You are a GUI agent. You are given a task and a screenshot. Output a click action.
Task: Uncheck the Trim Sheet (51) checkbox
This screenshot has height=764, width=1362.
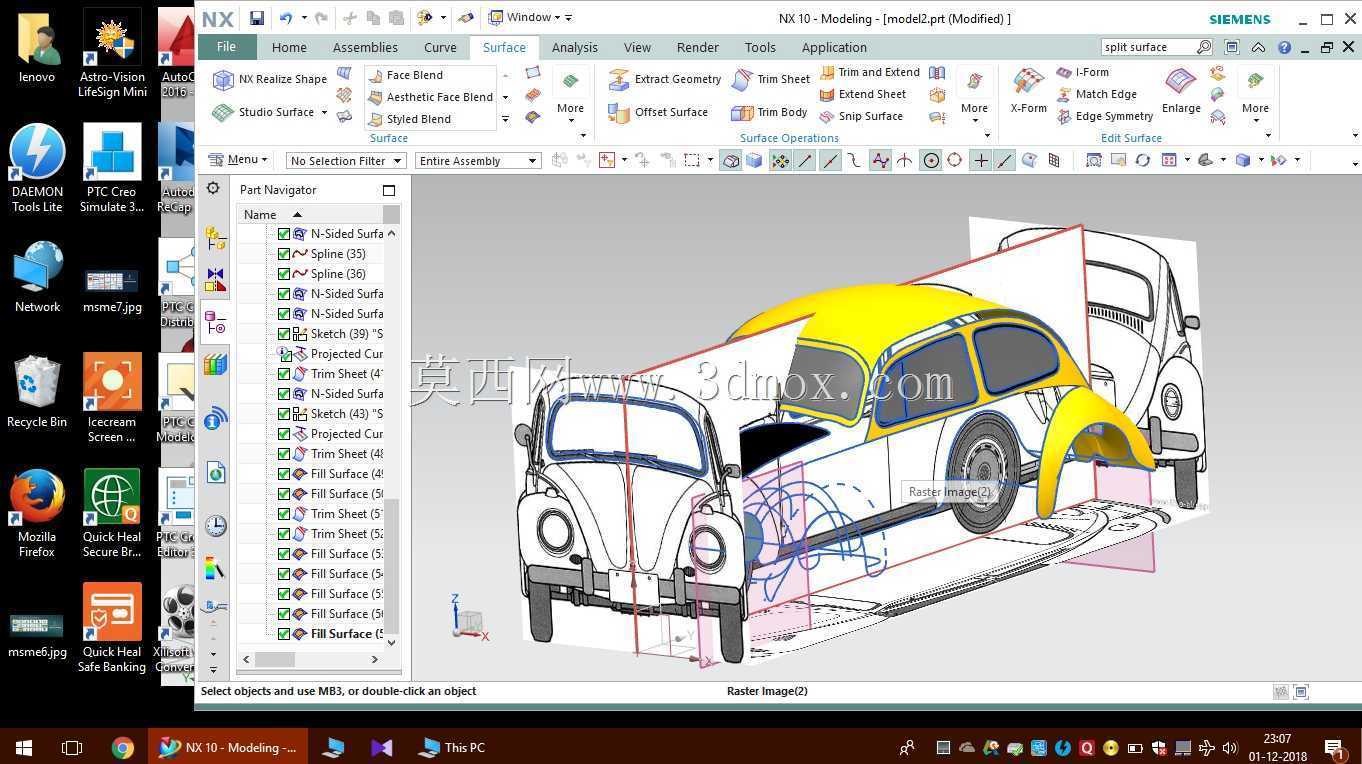click(284, 514)
